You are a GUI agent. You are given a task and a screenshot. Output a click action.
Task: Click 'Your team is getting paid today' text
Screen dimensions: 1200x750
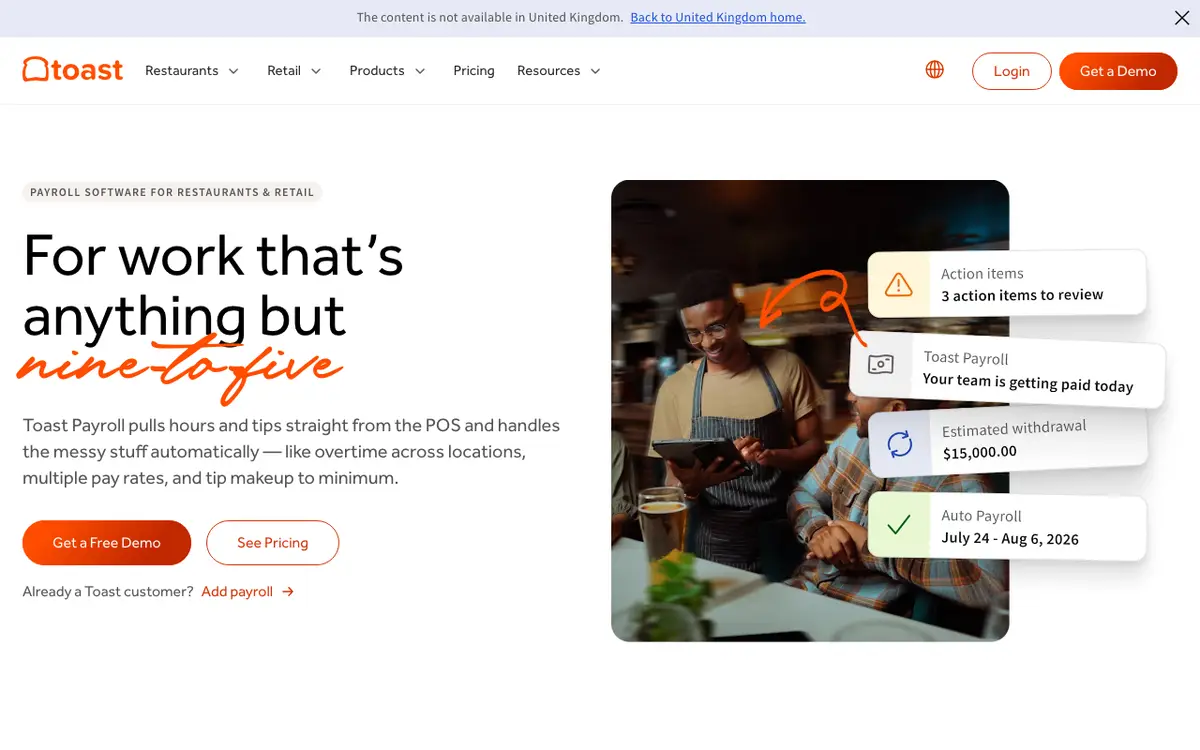(x=1028, y=382)
